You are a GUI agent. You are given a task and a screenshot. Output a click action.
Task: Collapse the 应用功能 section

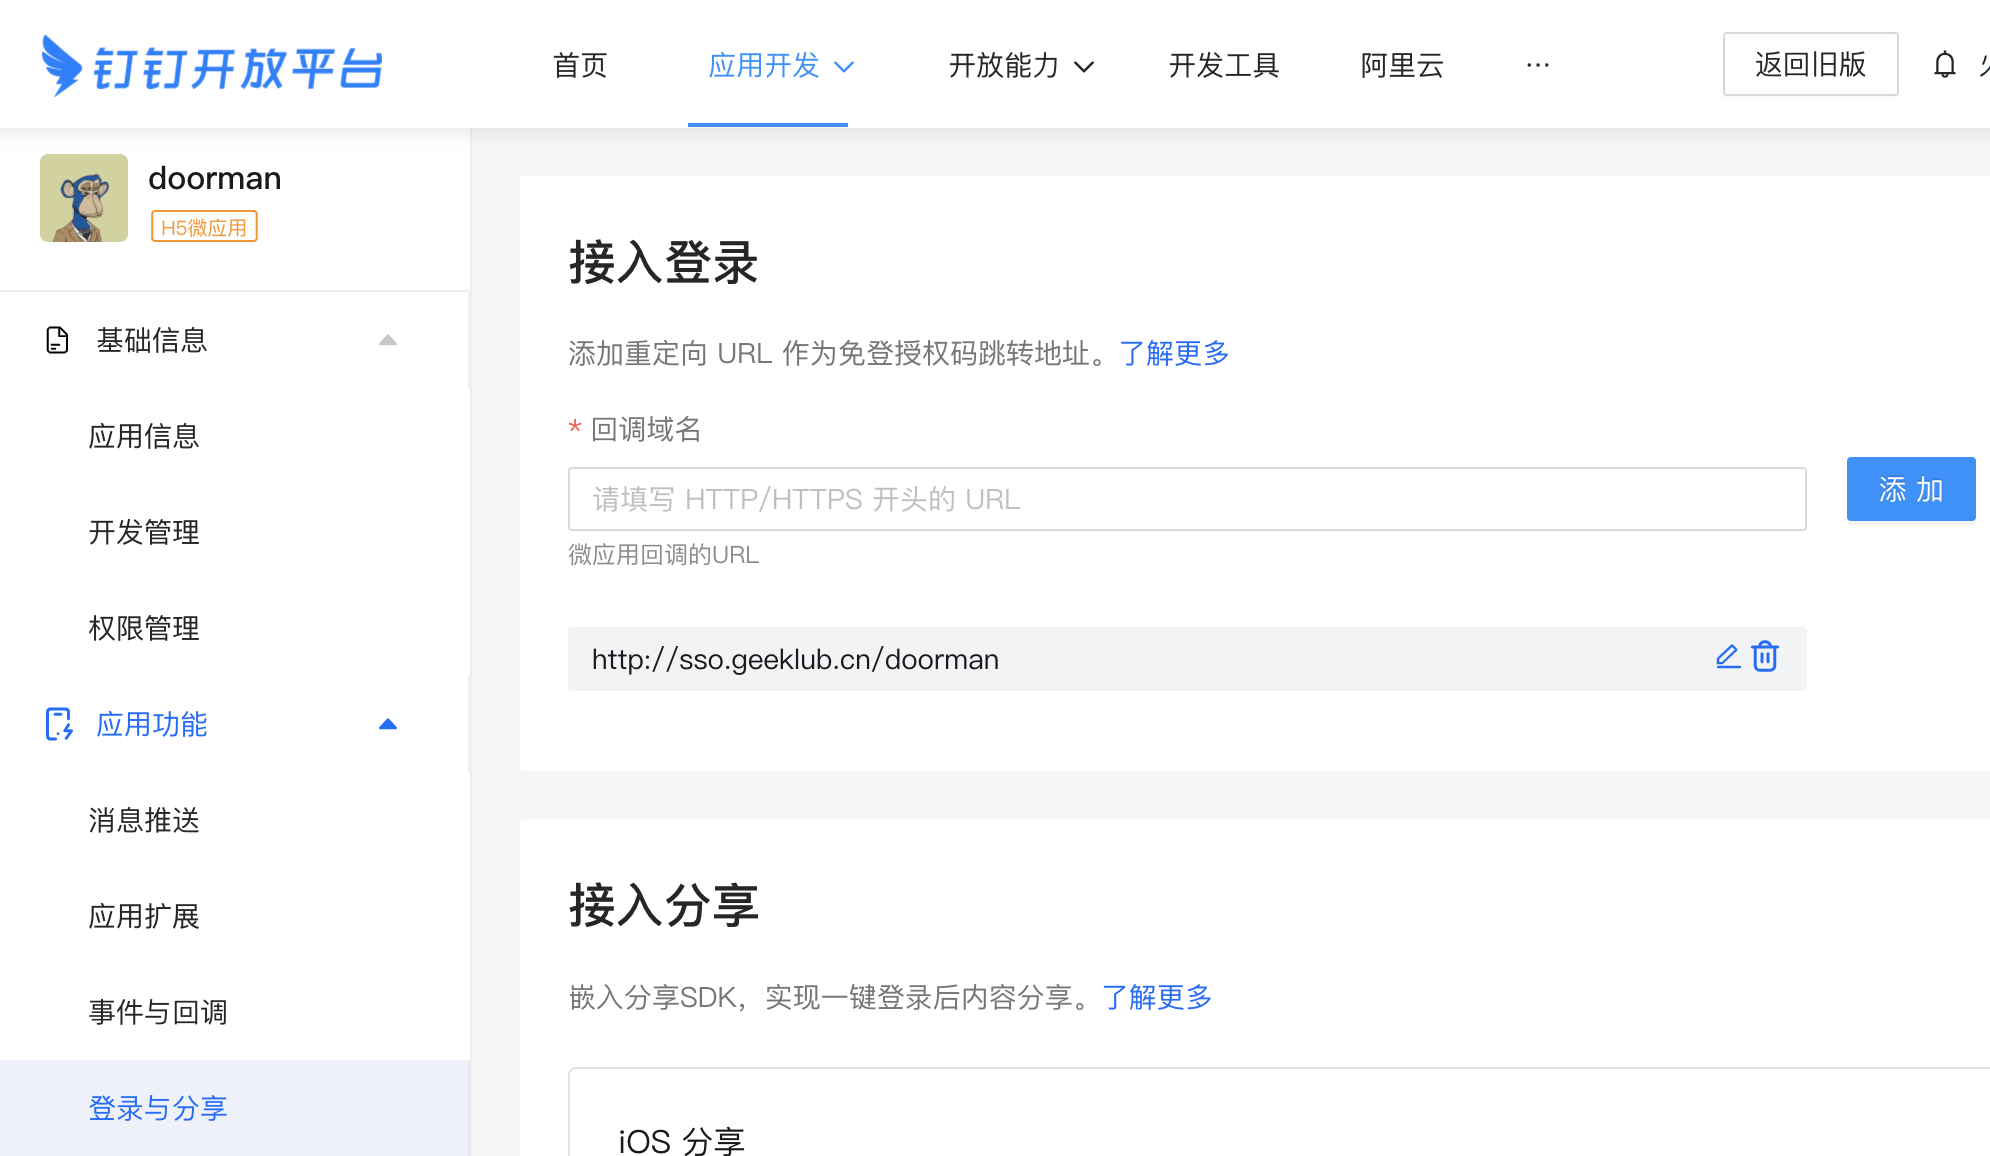[x=388, y=724]
